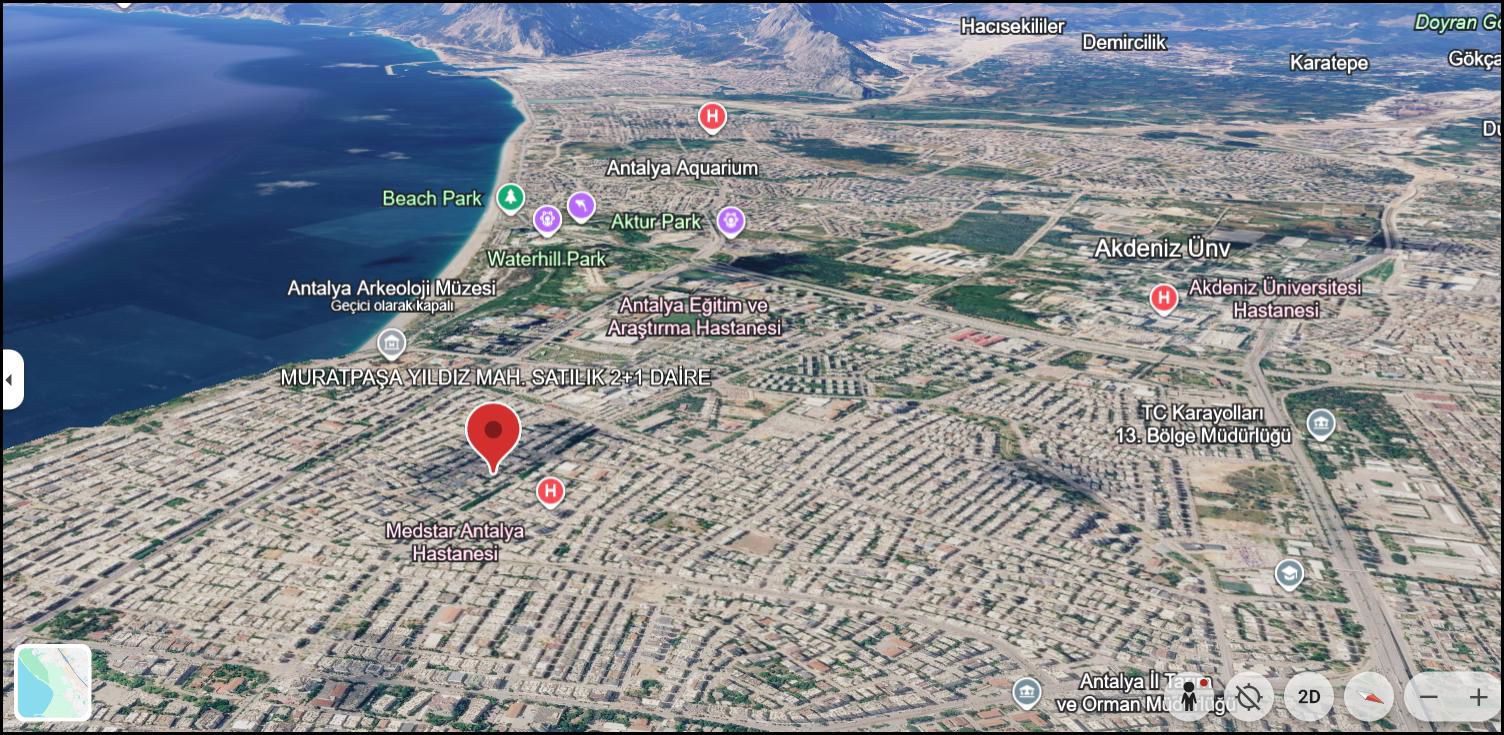The width and height of the screenshot is (1504, 735).
Task: Zoom in with the plus button
Action: [x=1478, y=697]
